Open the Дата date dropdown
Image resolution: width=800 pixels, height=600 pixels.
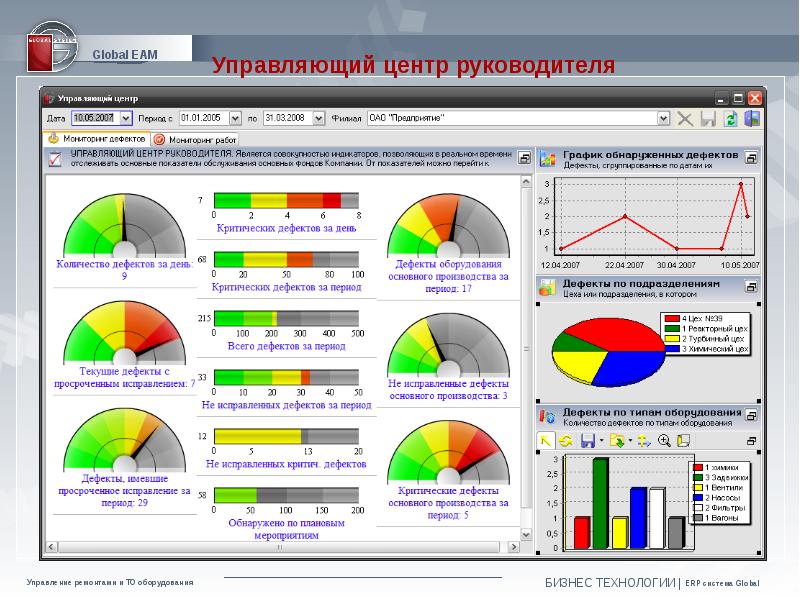(128, 118)
